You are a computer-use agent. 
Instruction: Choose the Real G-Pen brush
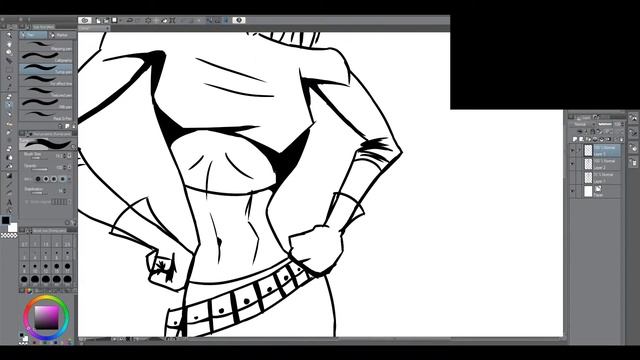pyautogui.click(x=47, y=115)
